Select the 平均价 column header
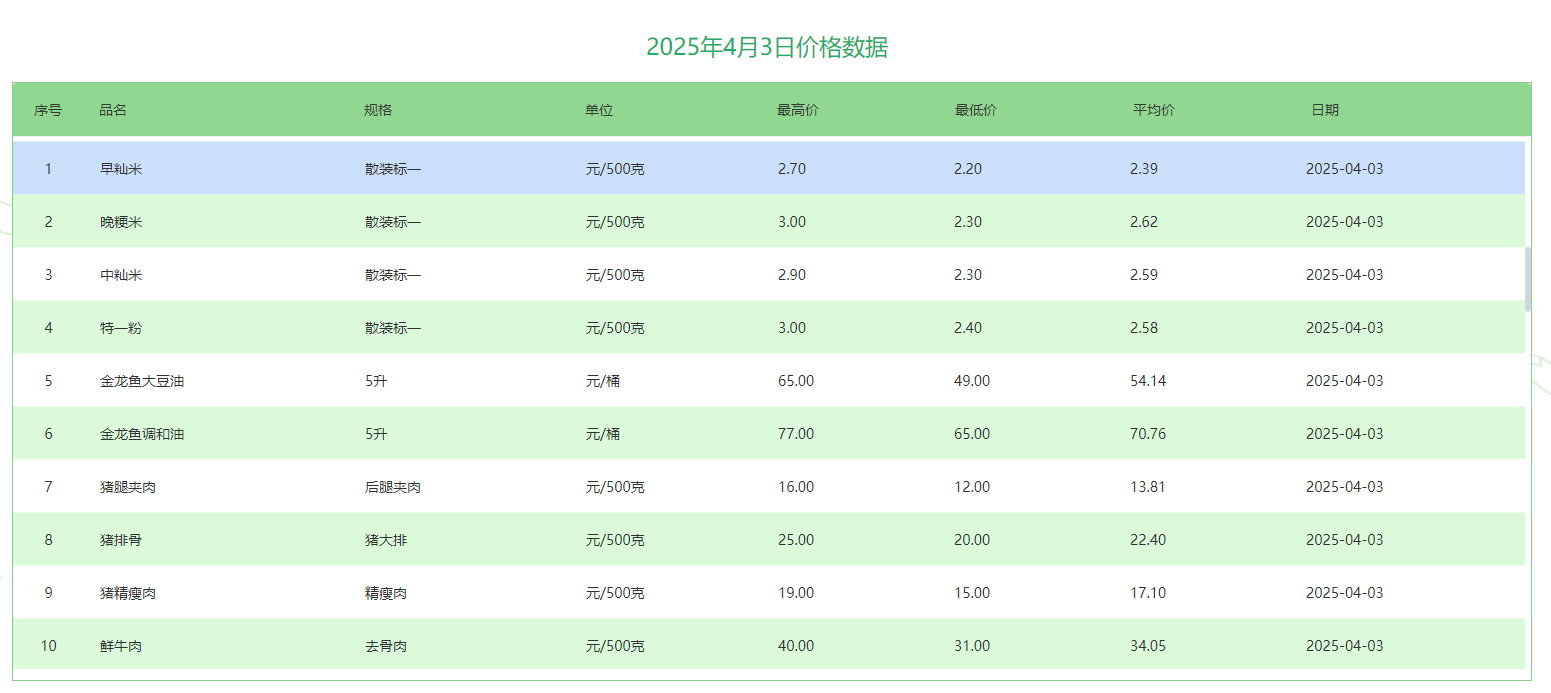Image resolution: width=1551 pixels, height=693 pixels. pyautogui.click(x=1154, y=110)
